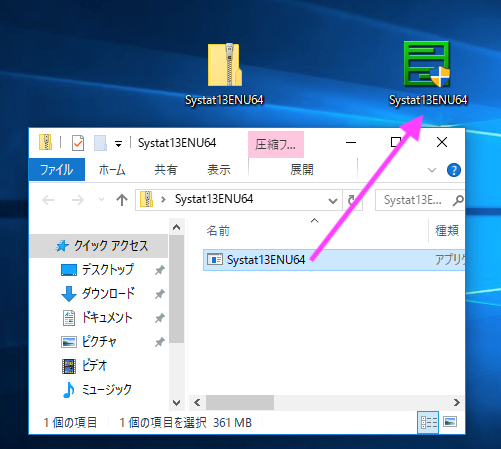The image size is (501, 449).
Task: Expand the ribbon with the chevron
Action: (x=432, y=170)
